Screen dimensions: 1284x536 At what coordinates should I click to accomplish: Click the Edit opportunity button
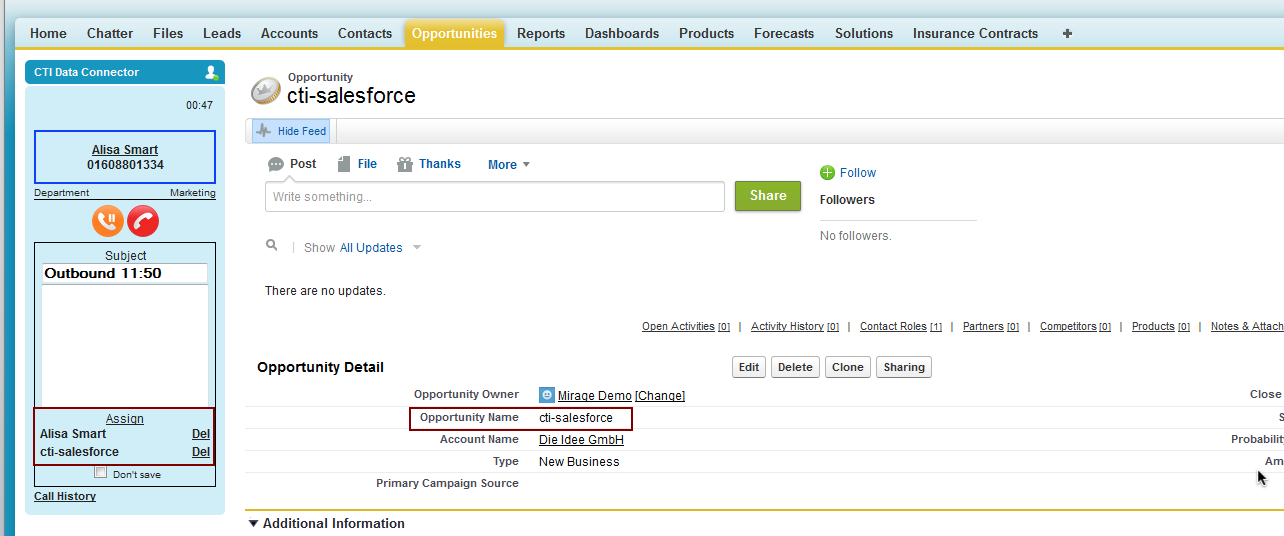[749, 367]
